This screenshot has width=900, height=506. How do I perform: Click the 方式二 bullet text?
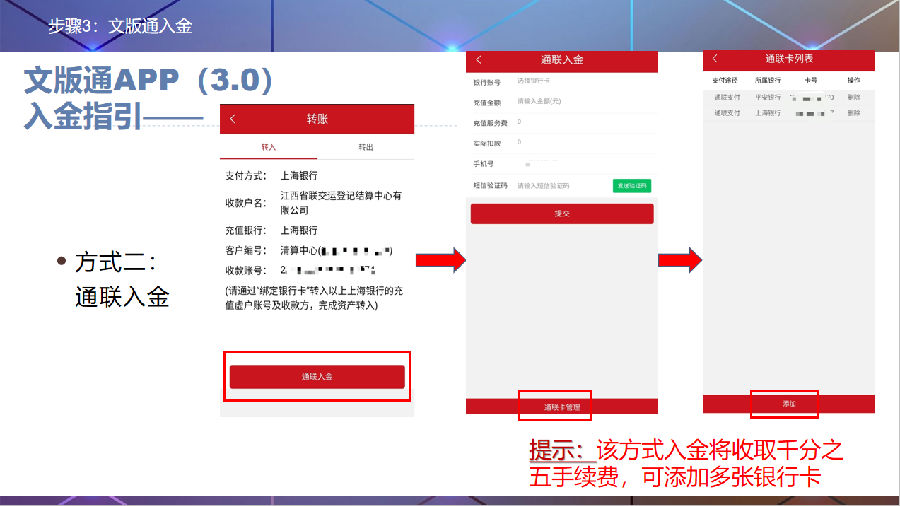coord(115,263)
